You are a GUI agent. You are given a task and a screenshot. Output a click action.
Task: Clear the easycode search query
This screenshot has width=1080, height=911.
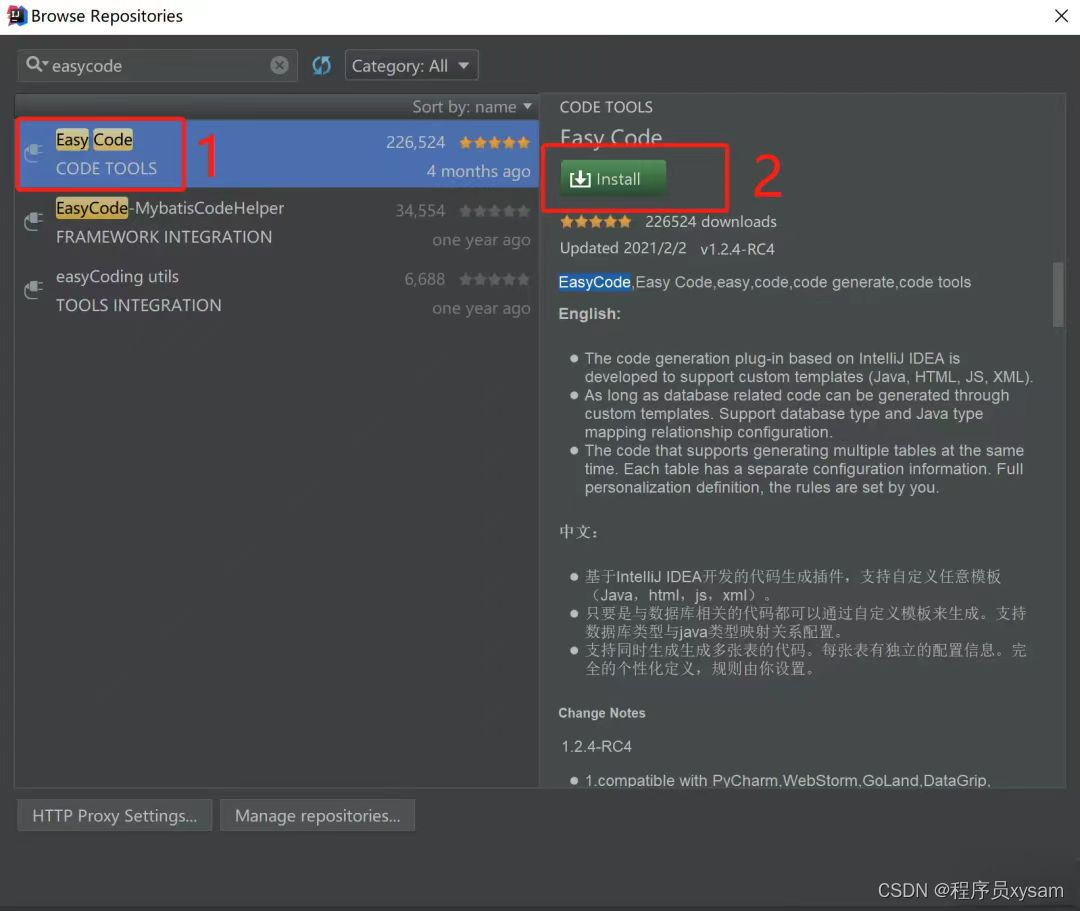coord(279,64)
